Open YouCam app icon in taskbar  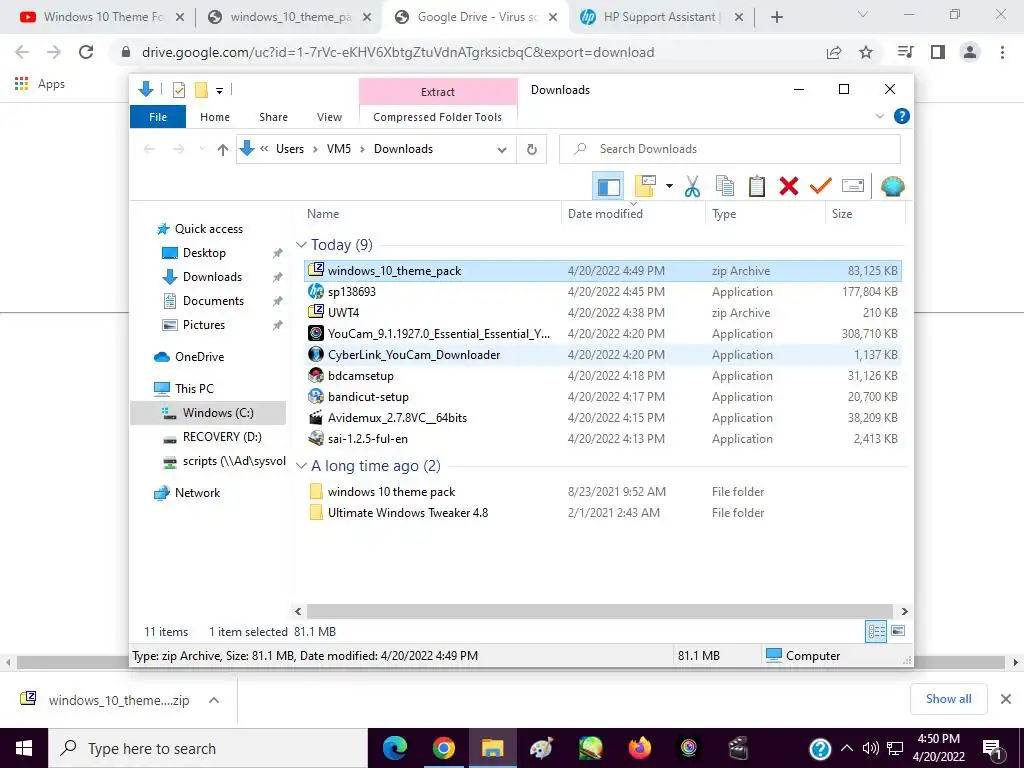(x=688, y=748)
